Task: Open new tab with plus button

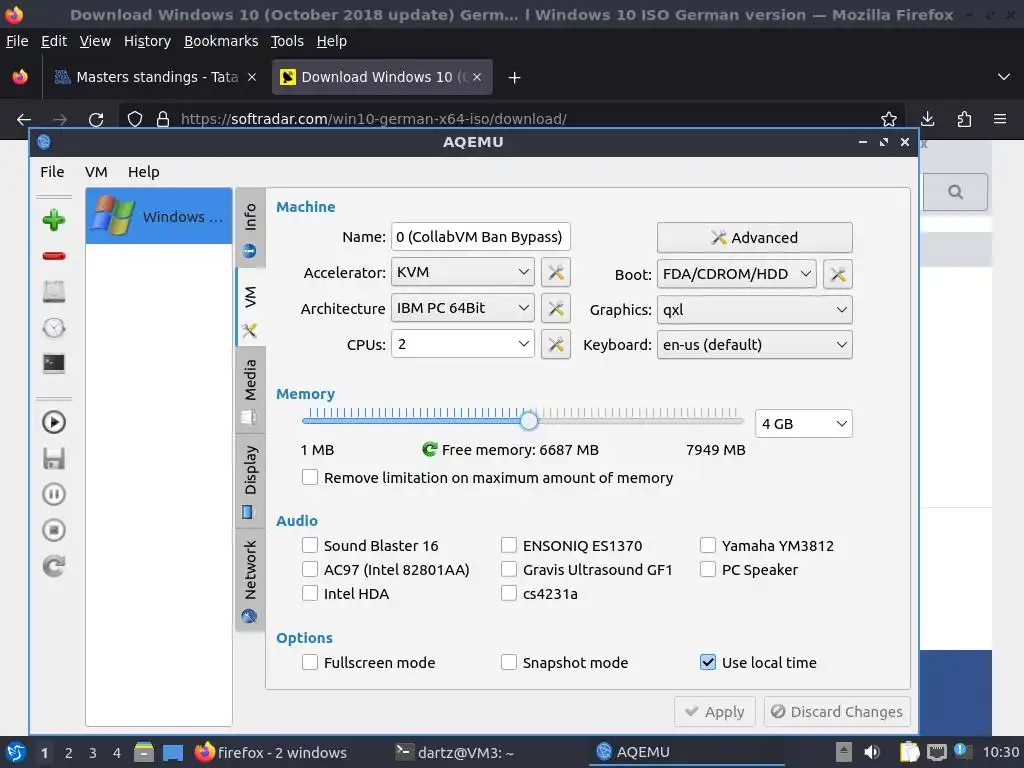Action: [x=515, y=78]
